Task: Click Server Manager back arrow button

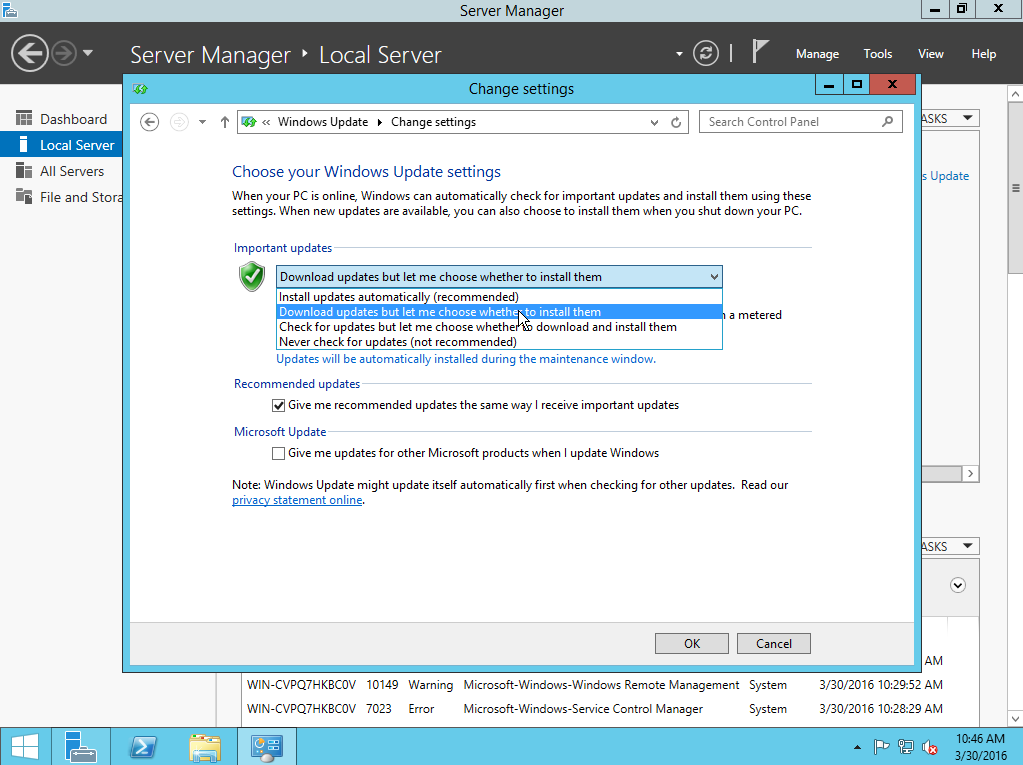Action: [29, 53]
